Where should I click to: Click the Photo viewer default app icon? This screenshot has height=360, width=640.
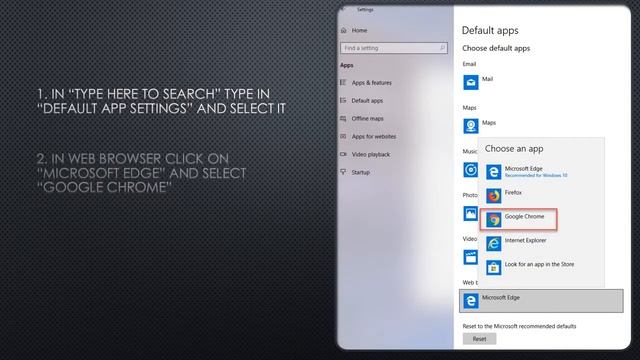471,213
